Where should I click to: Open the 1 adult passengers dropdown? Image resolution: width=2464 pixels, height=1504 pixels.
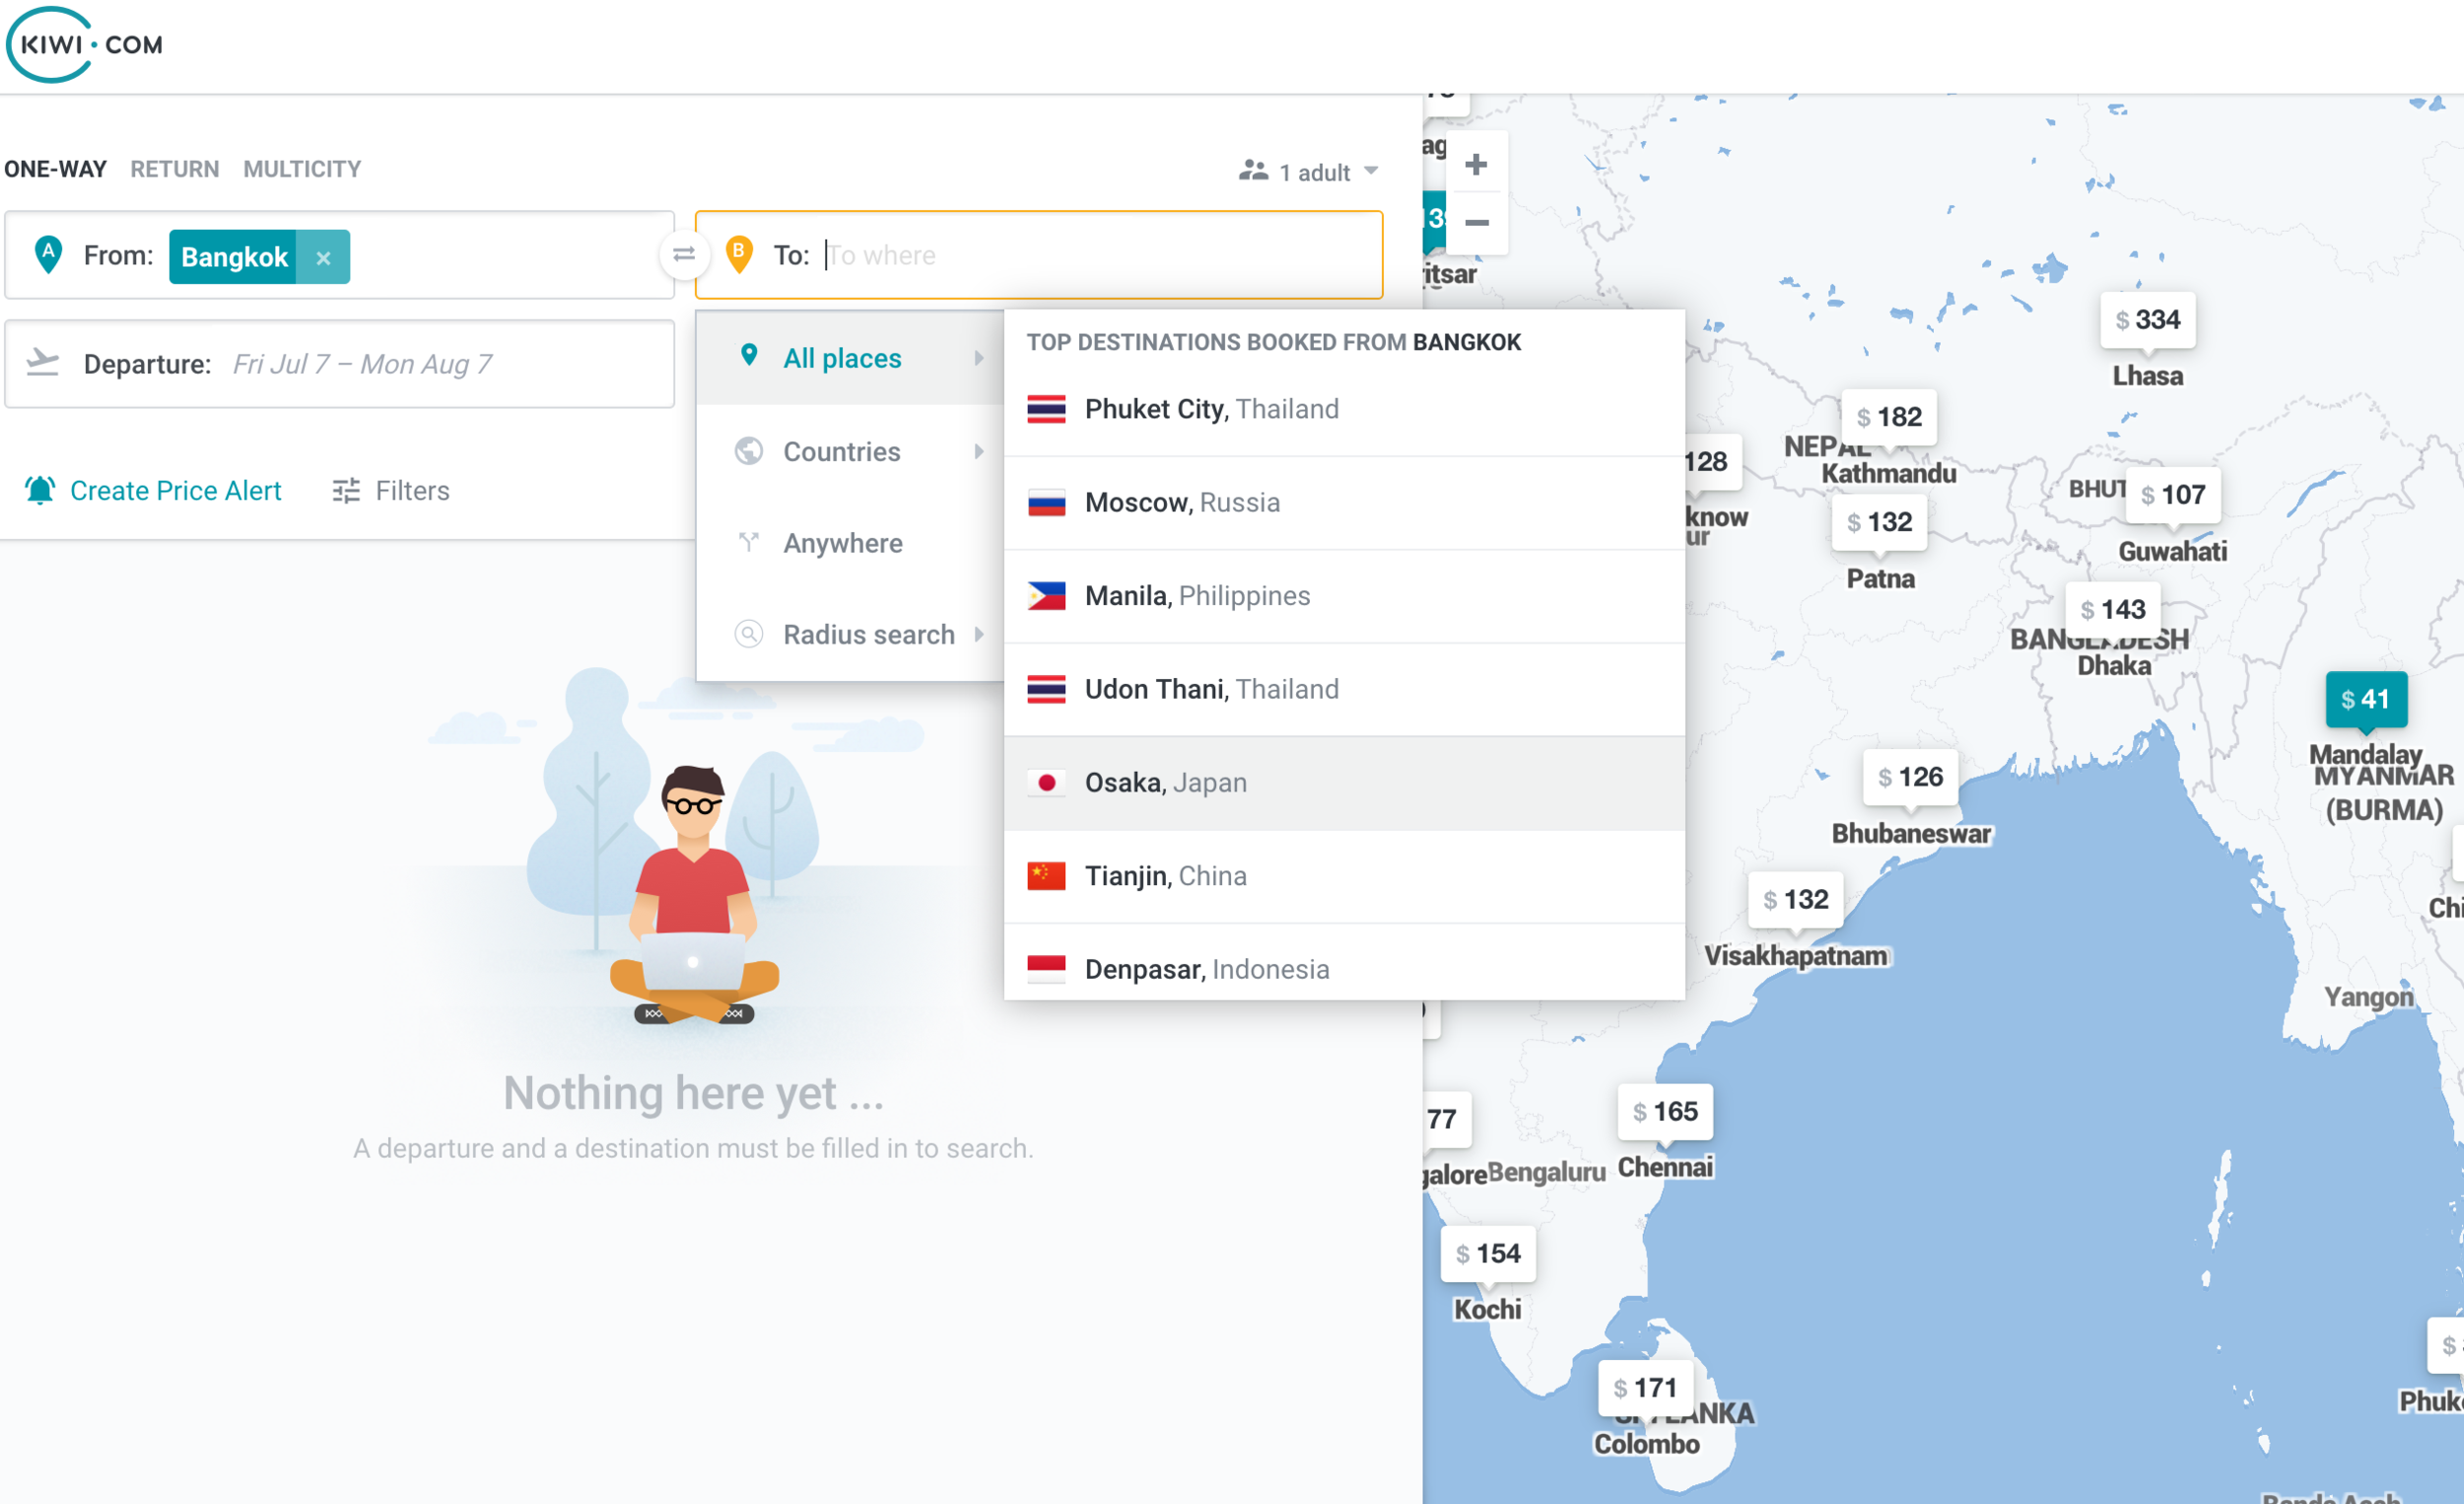coord(1308,171)
